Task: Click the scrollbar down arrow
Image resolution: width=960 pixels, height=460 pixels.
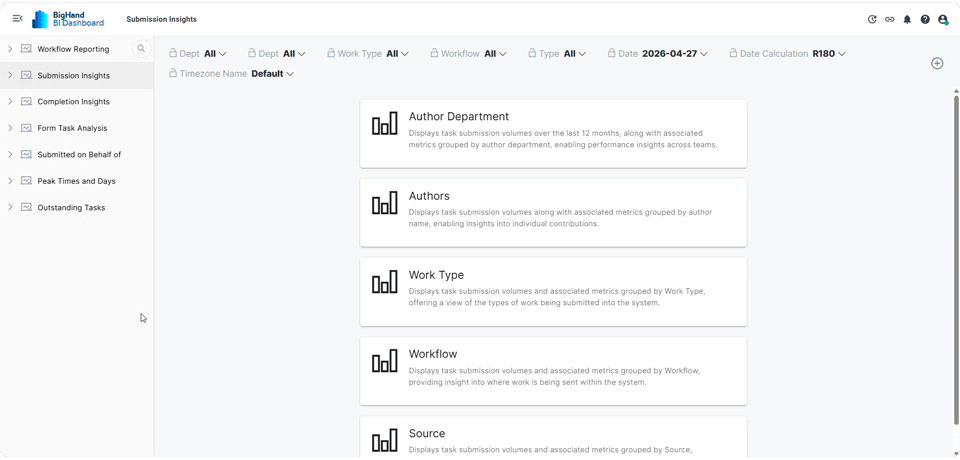Action: coord(956,454)
